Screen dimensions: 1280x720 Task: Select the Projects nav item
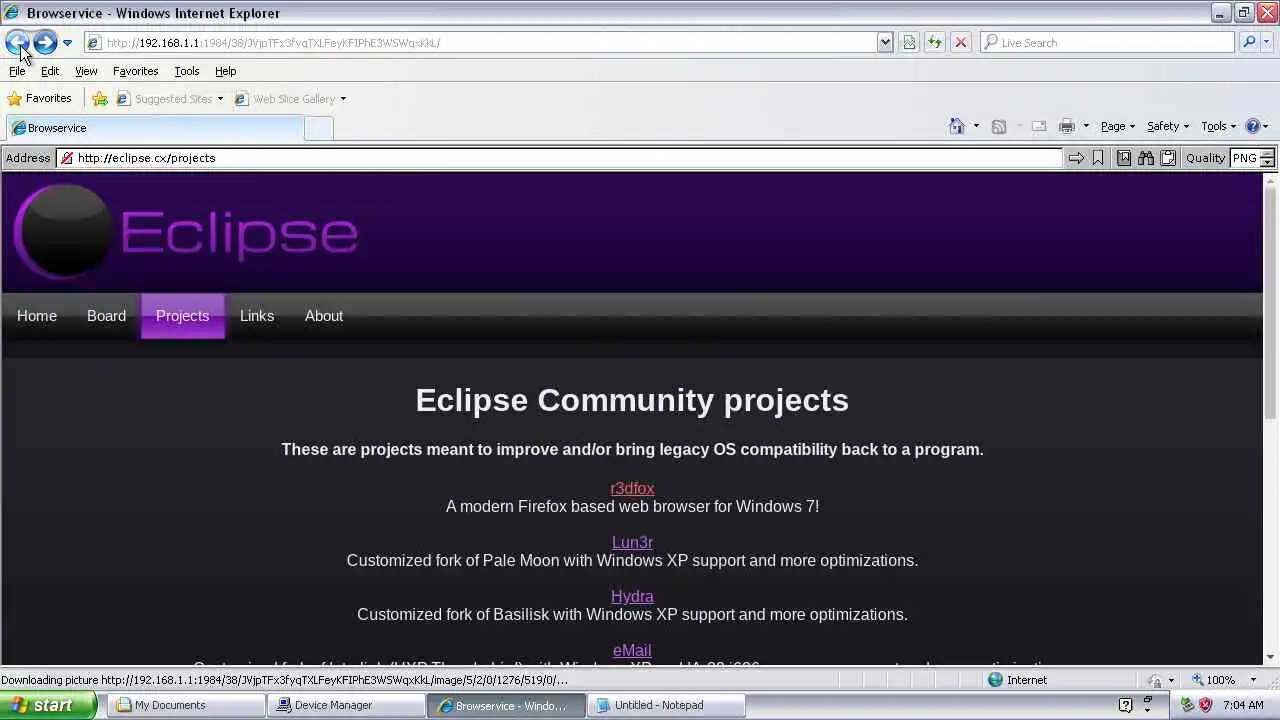point(183,316)
